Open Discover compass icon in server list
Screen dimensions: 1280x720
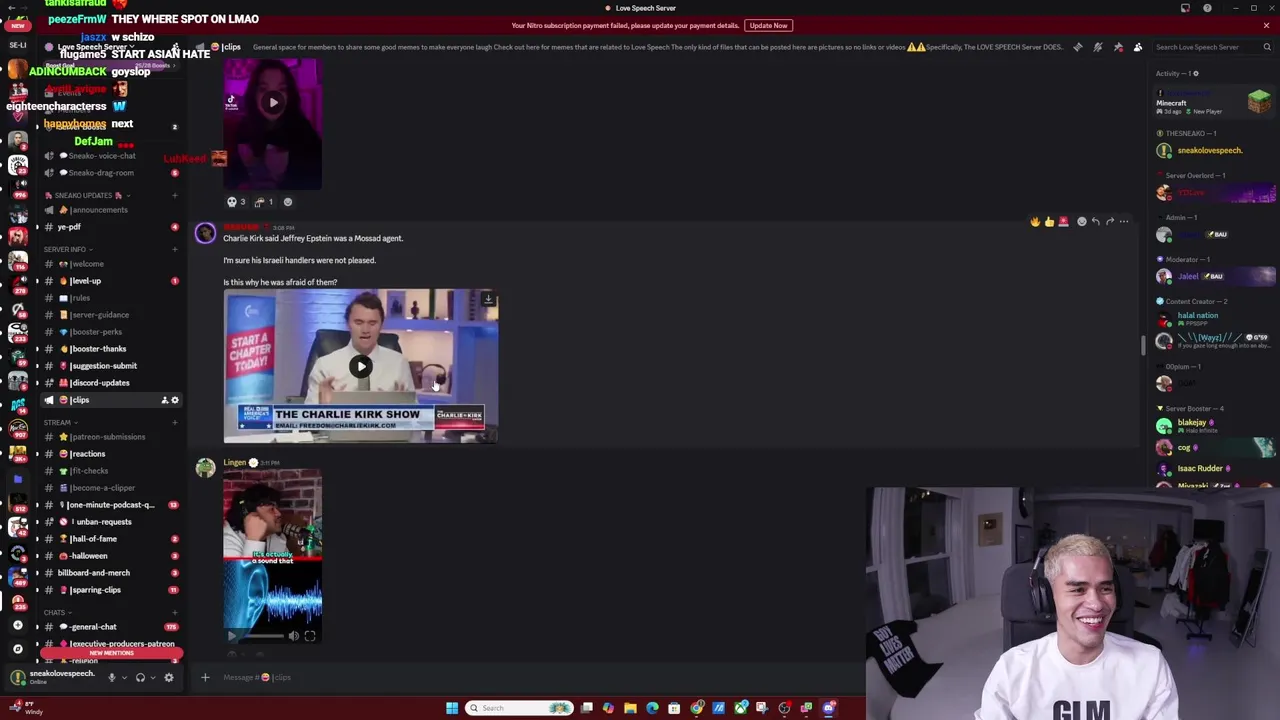point(17,648)
